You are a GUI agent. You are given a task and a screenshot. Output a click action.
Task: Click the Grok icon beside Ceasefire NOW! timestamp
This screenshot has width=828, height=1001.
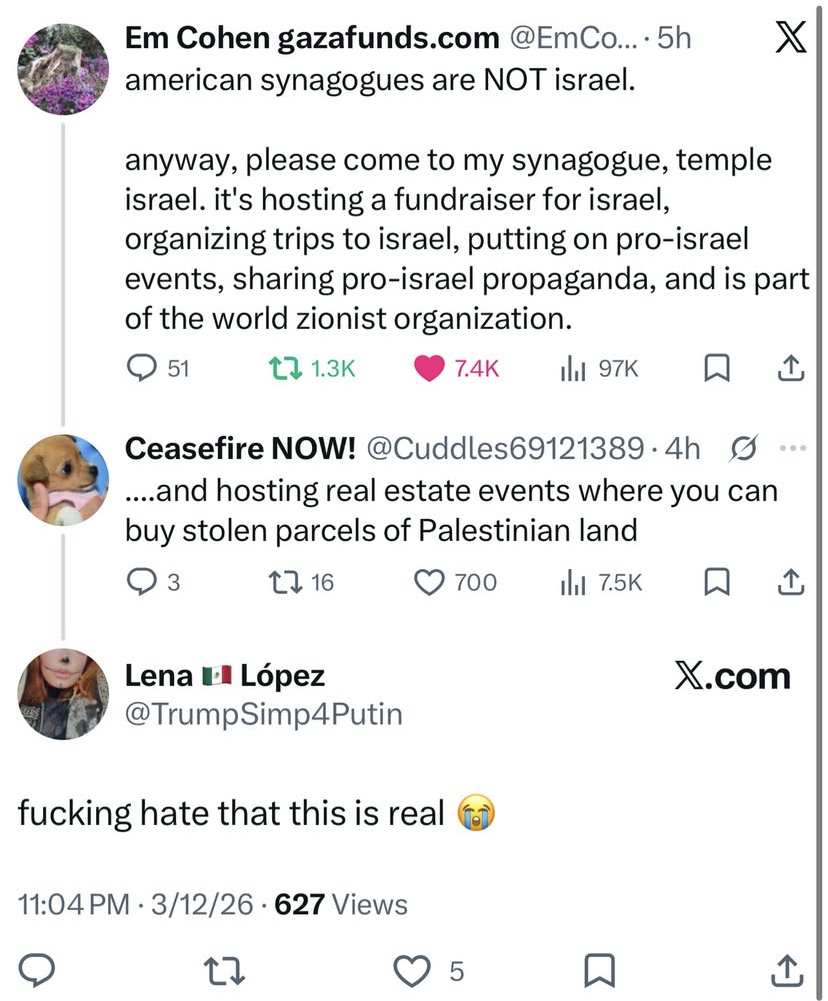point(742,450)
